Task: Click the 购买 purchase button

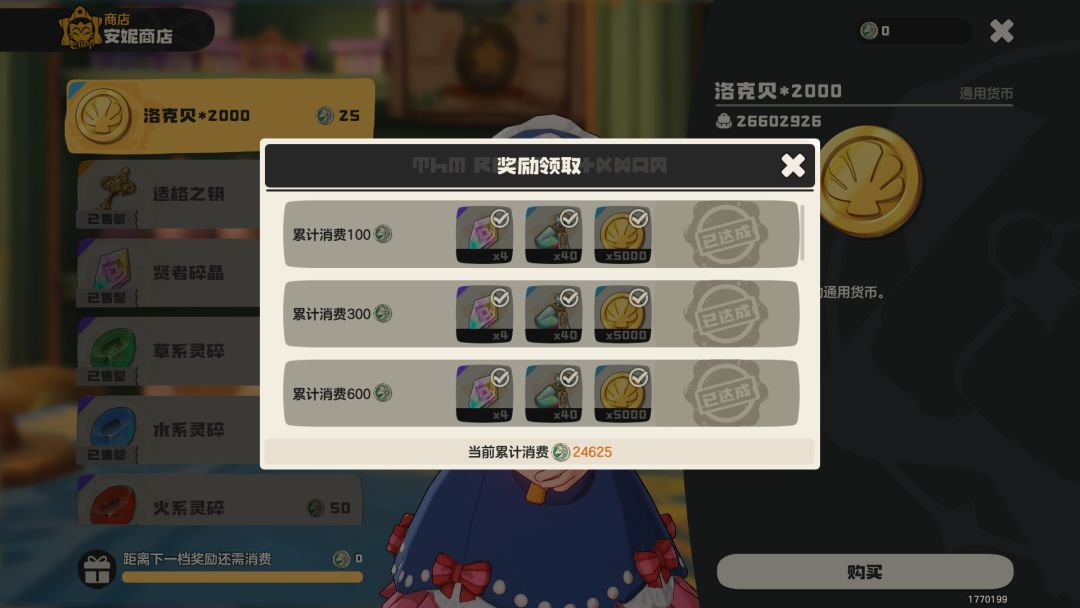Action: 865,572
